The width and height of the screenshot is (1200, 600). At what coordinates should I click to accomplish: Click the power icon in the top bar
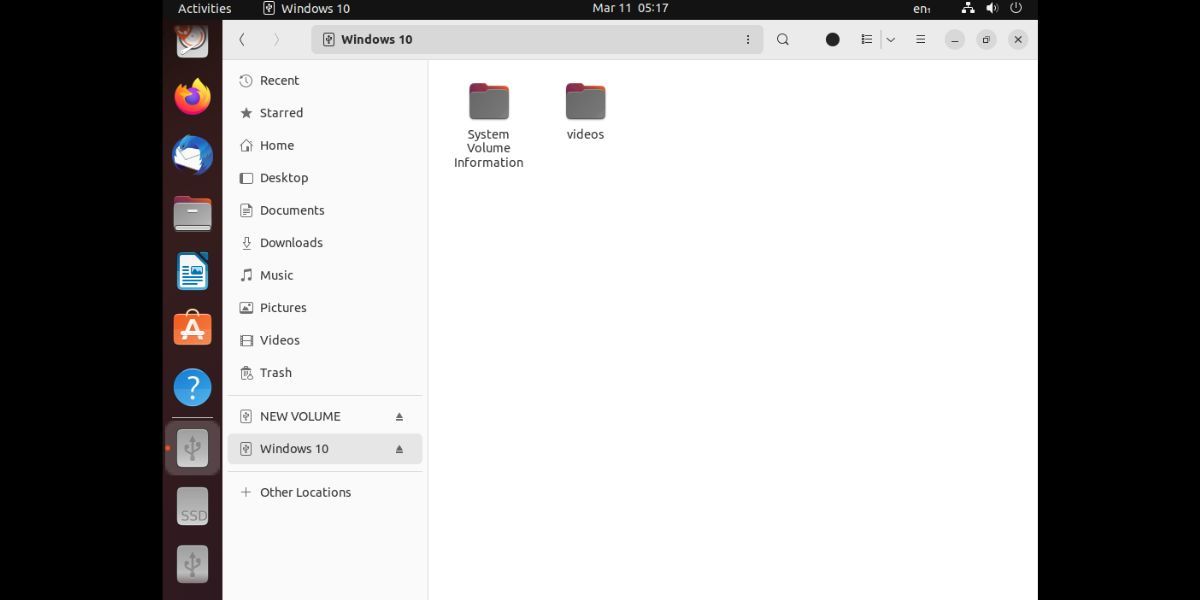pyautogui.click(x=1016, y=8)
